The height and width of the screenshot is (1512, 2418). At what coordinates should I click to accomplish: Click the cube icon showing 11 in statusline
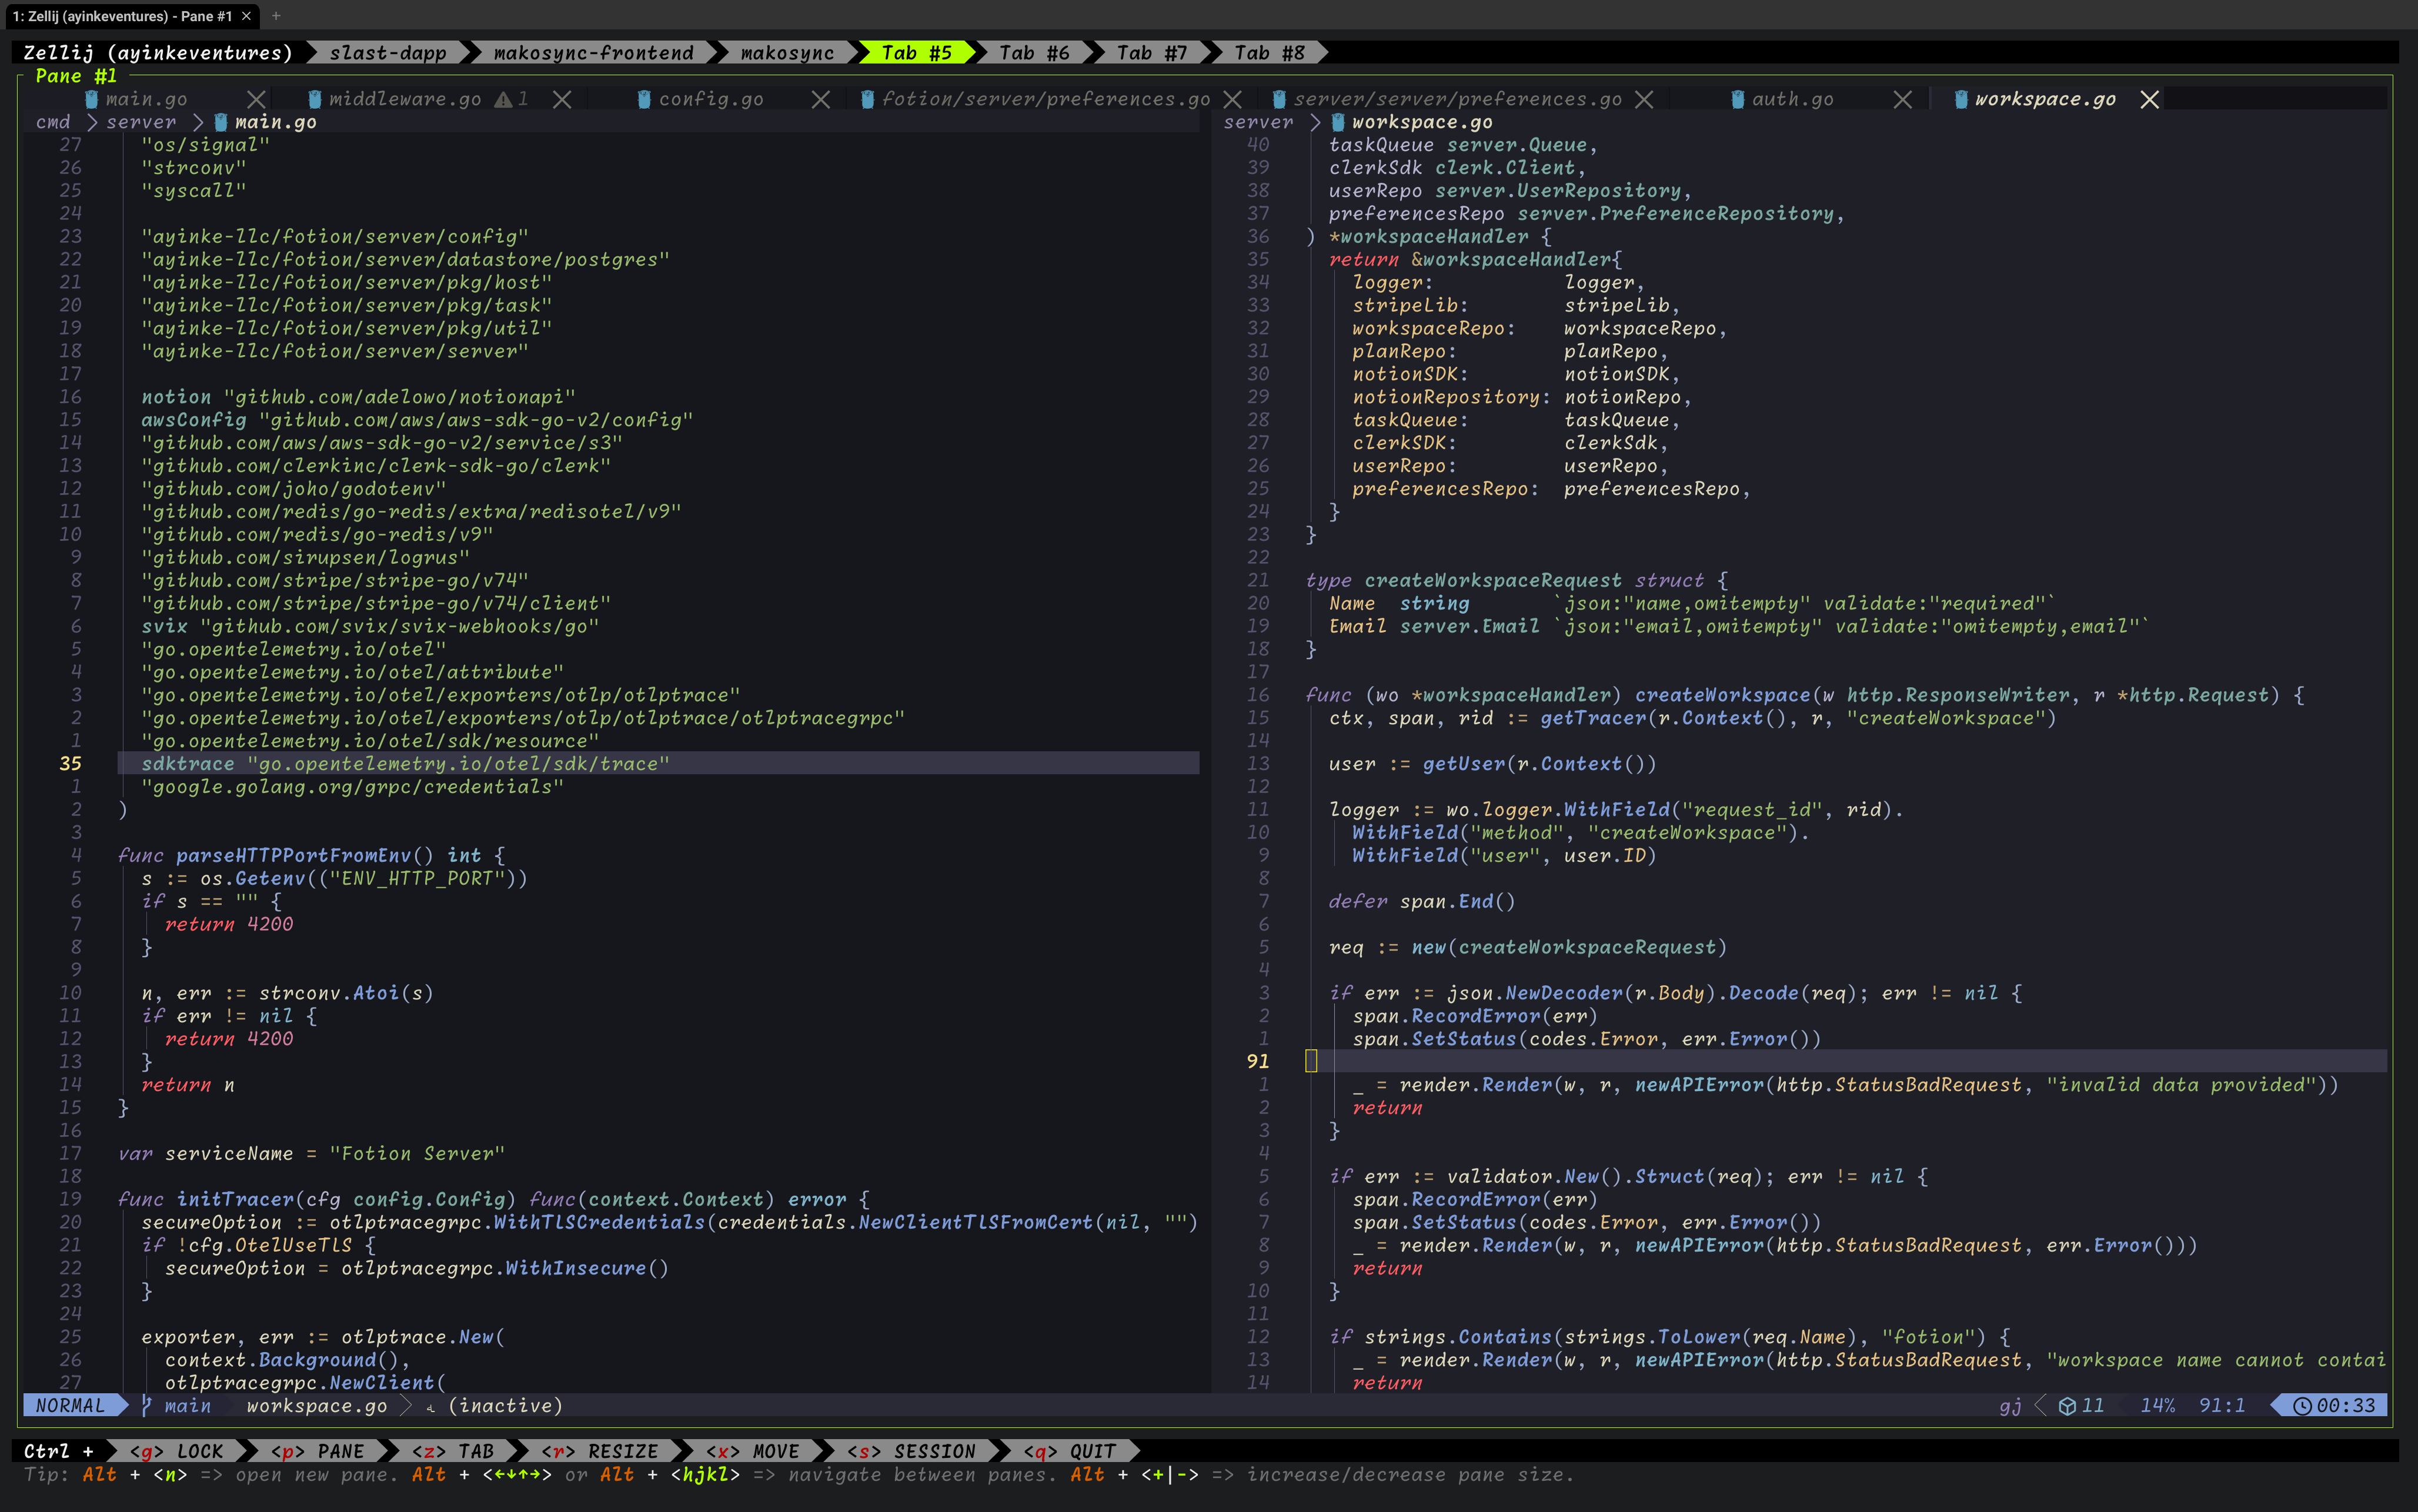[x=2068, y=1405]
